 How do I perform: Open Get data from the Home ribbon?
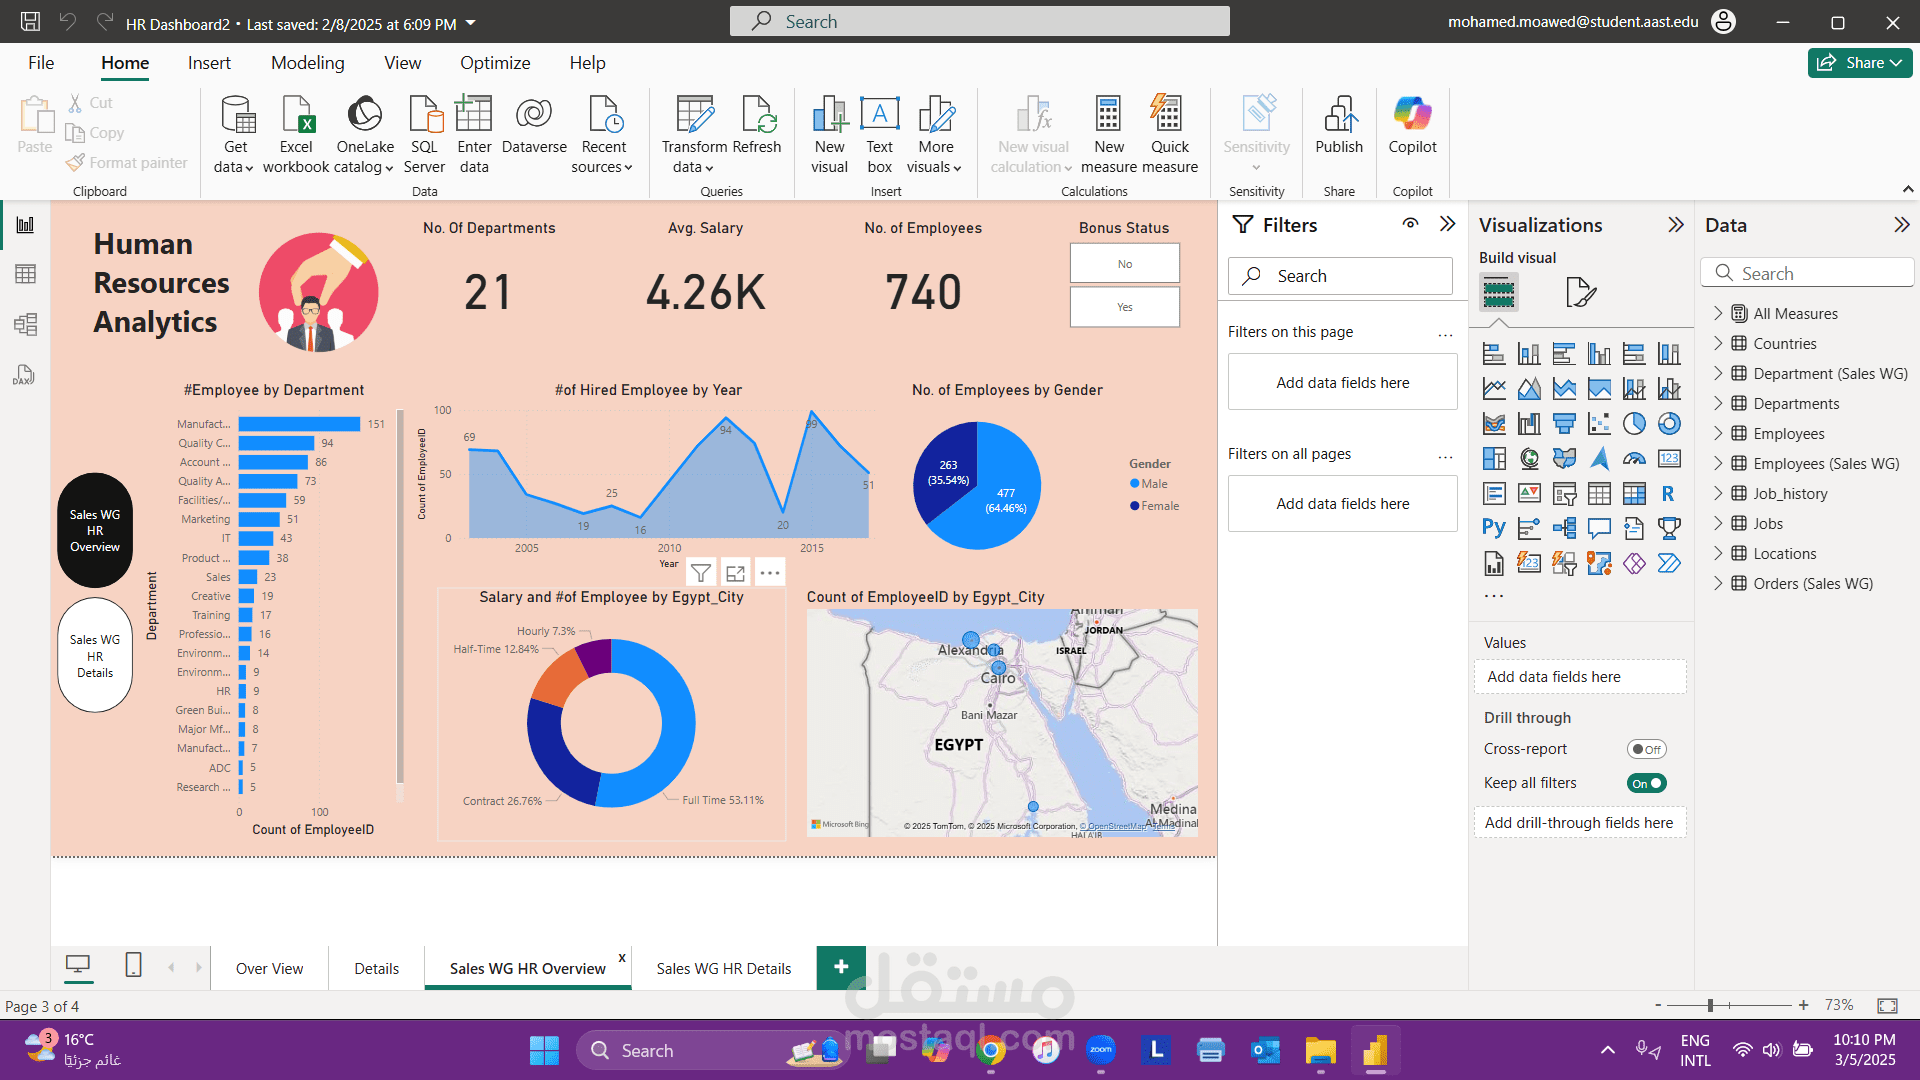click(x=236, y=130)
